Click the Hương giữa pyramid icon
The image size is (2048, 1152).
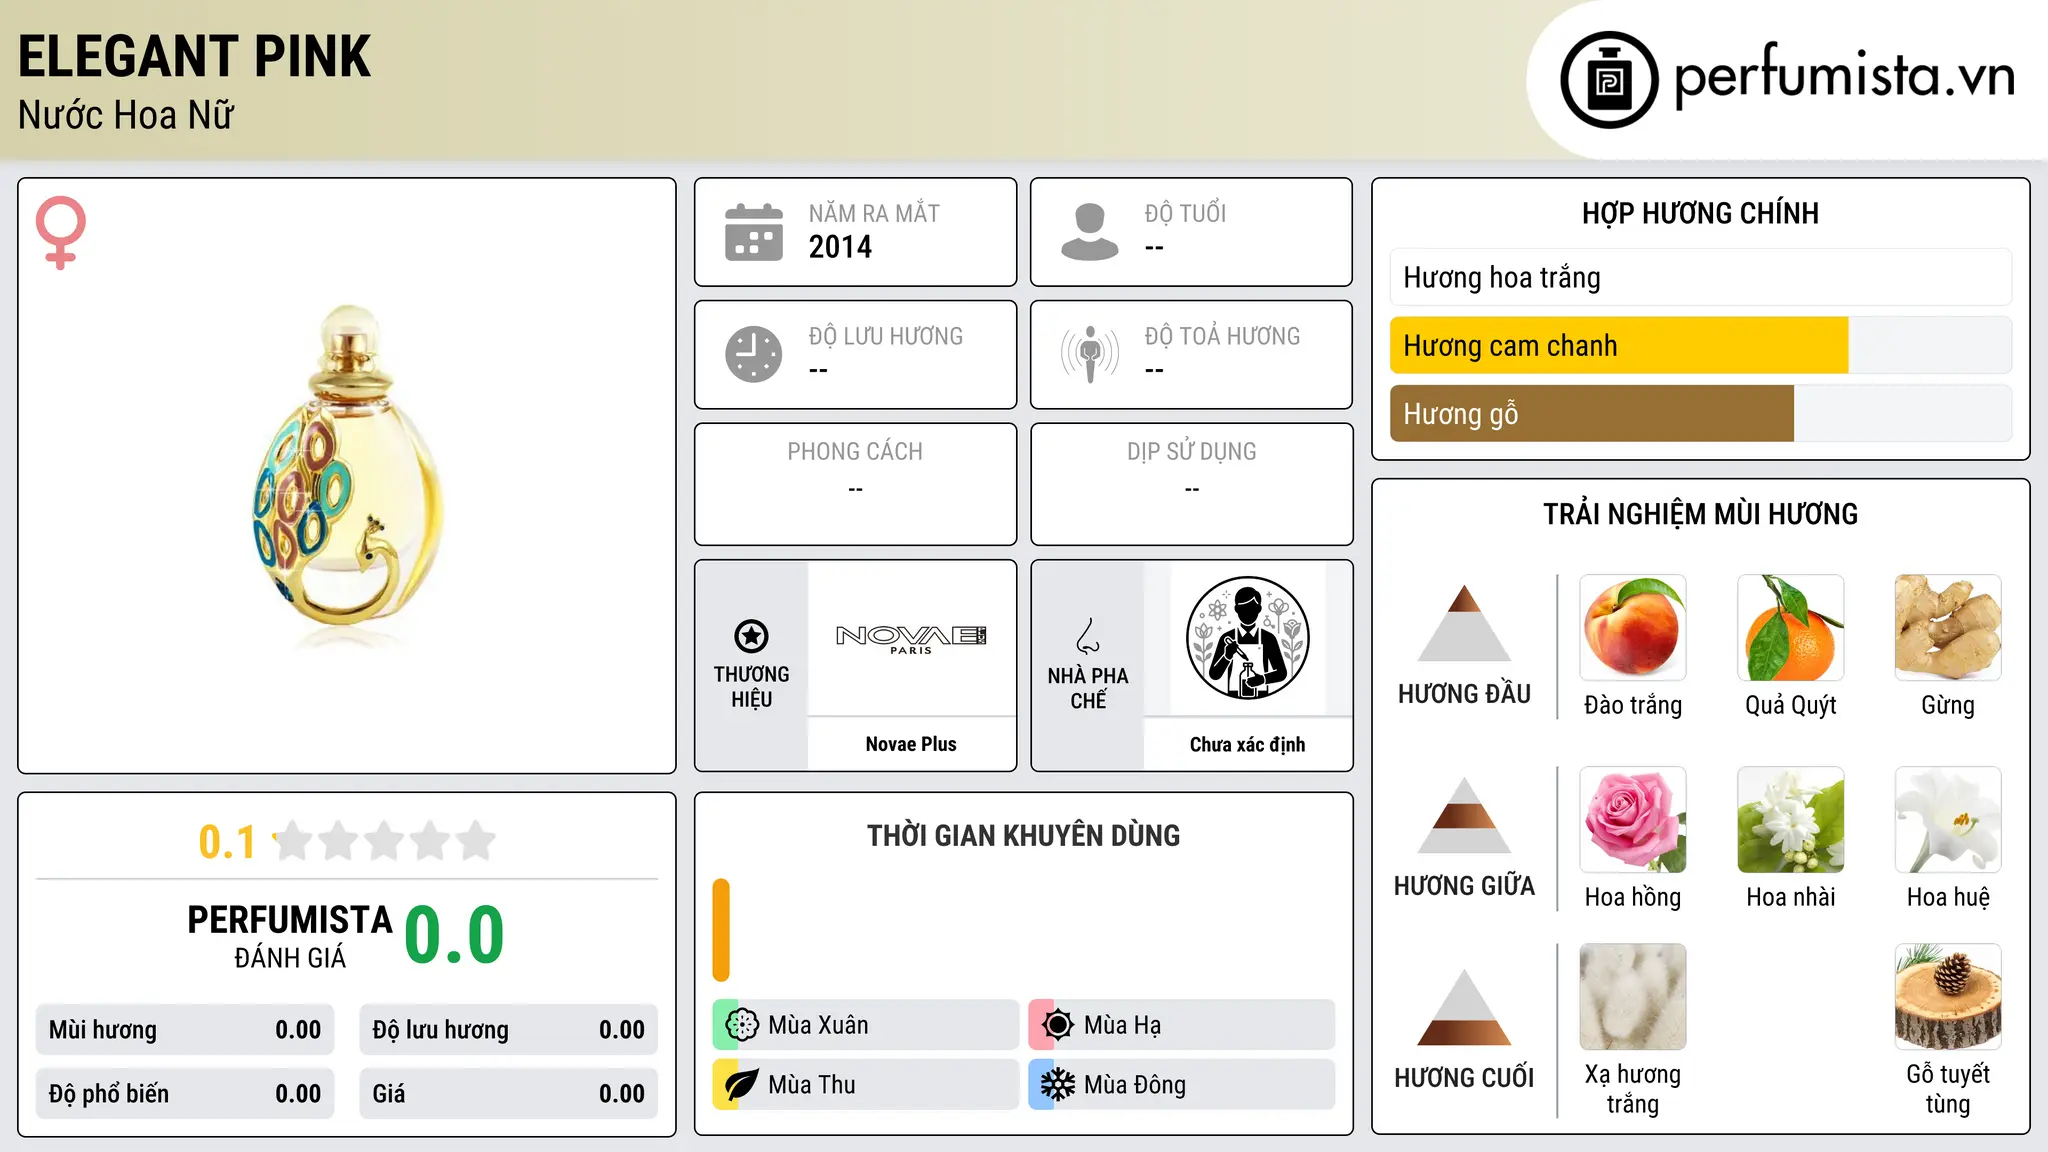click(1464, 814)
